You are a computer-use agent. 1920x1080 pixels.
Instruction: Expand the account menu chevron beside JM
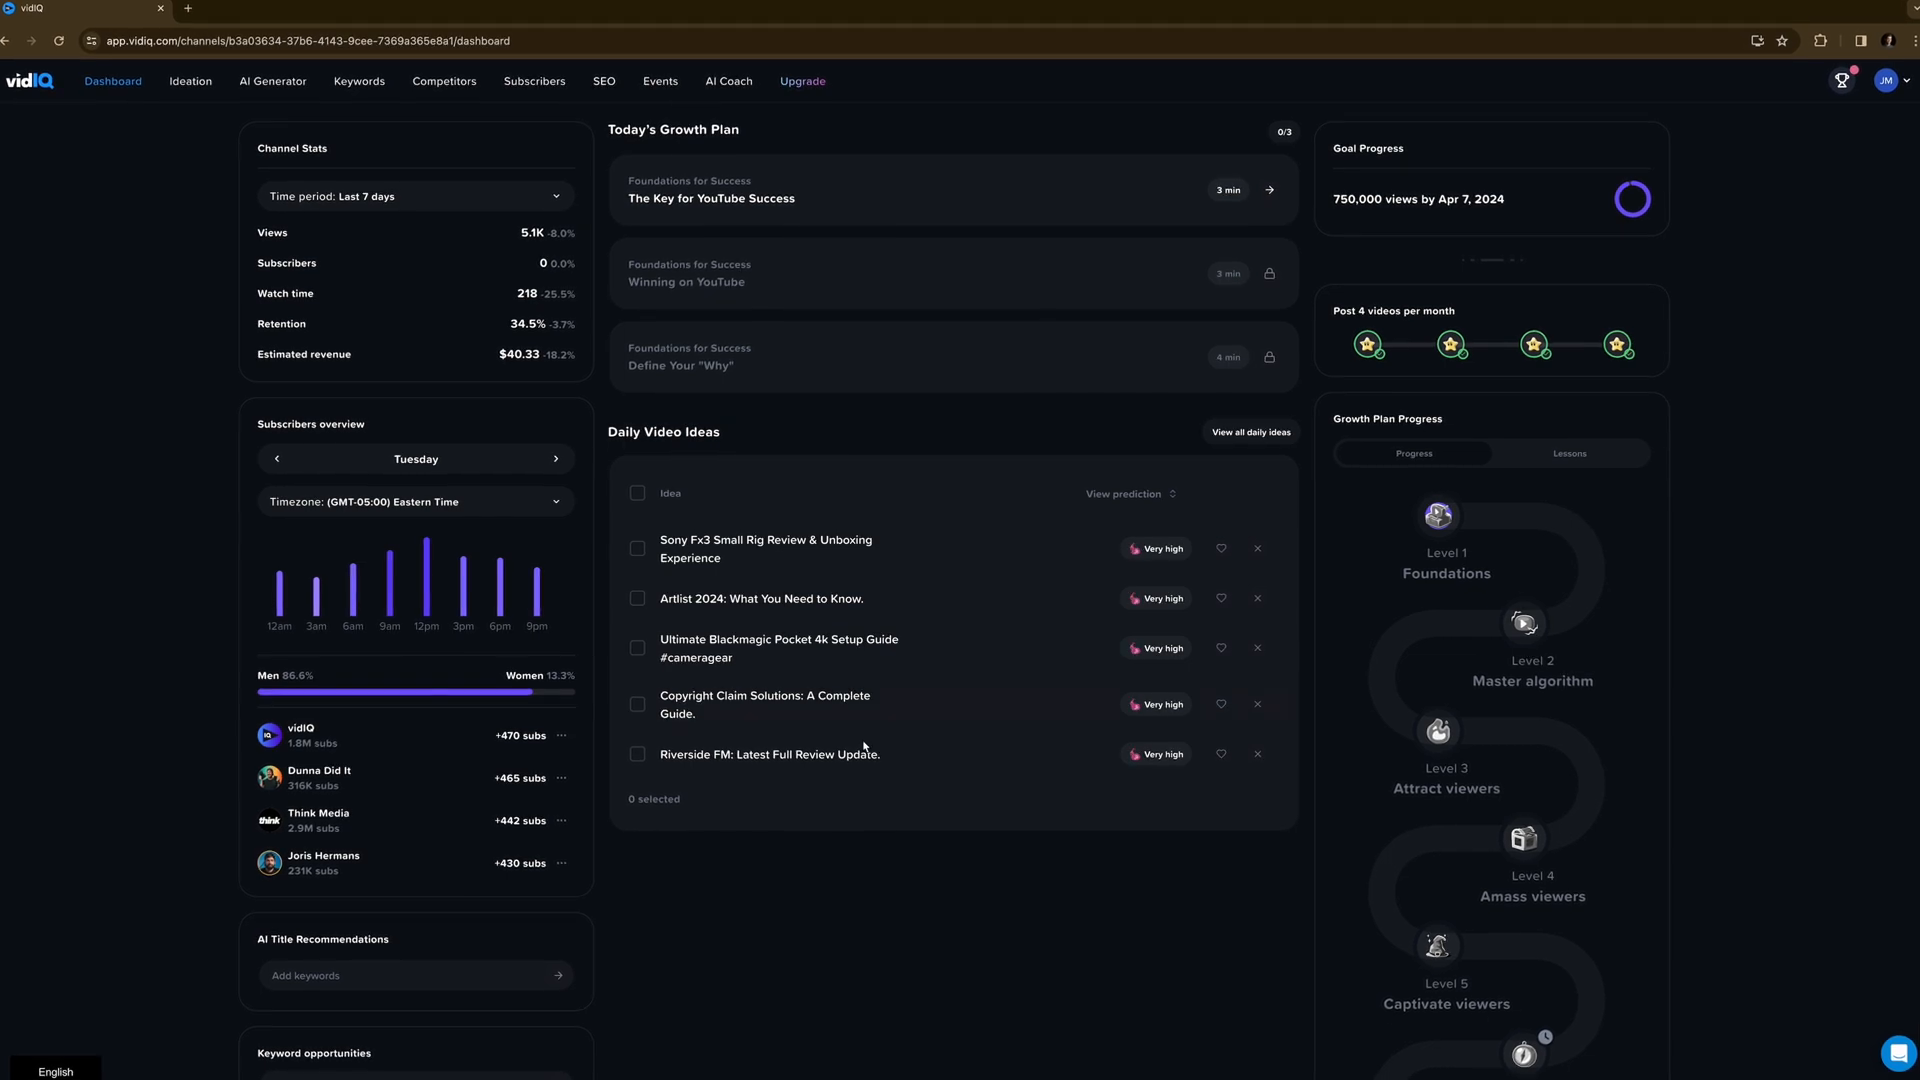pyautogui.click(x=1907, y=81)
